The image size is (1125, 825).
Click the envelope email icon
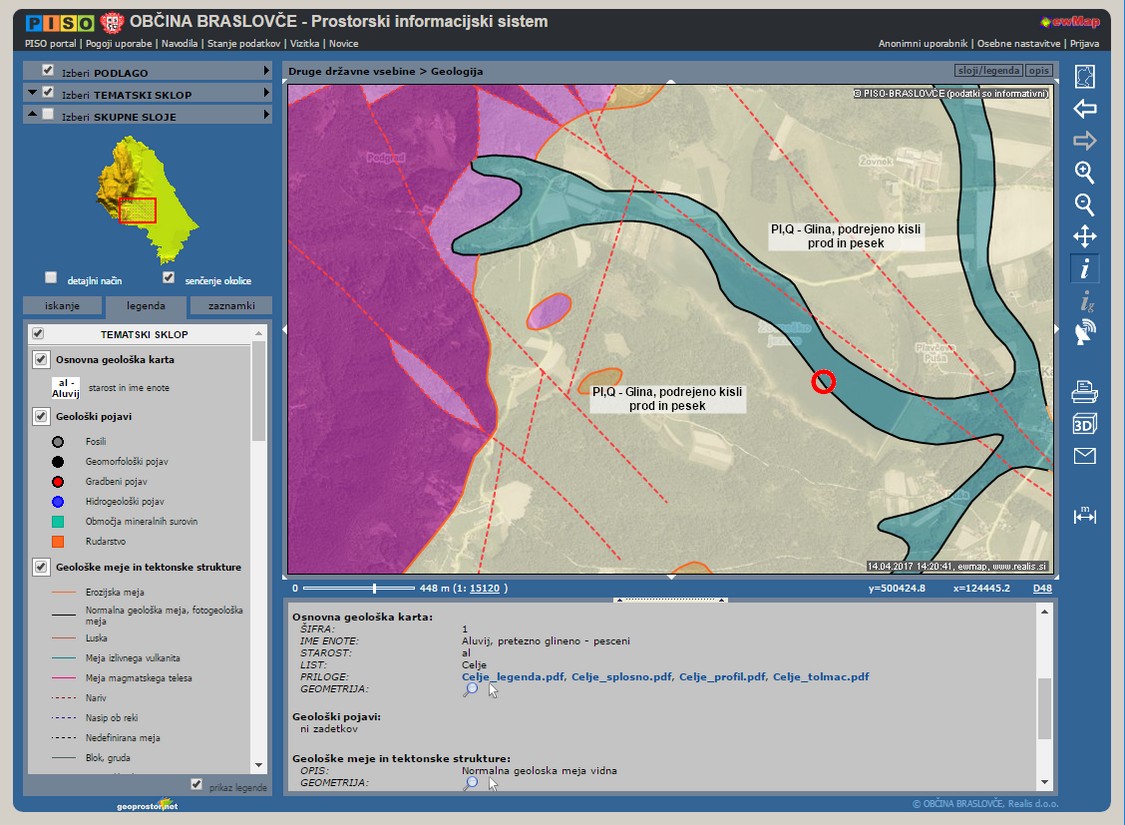1084,456
